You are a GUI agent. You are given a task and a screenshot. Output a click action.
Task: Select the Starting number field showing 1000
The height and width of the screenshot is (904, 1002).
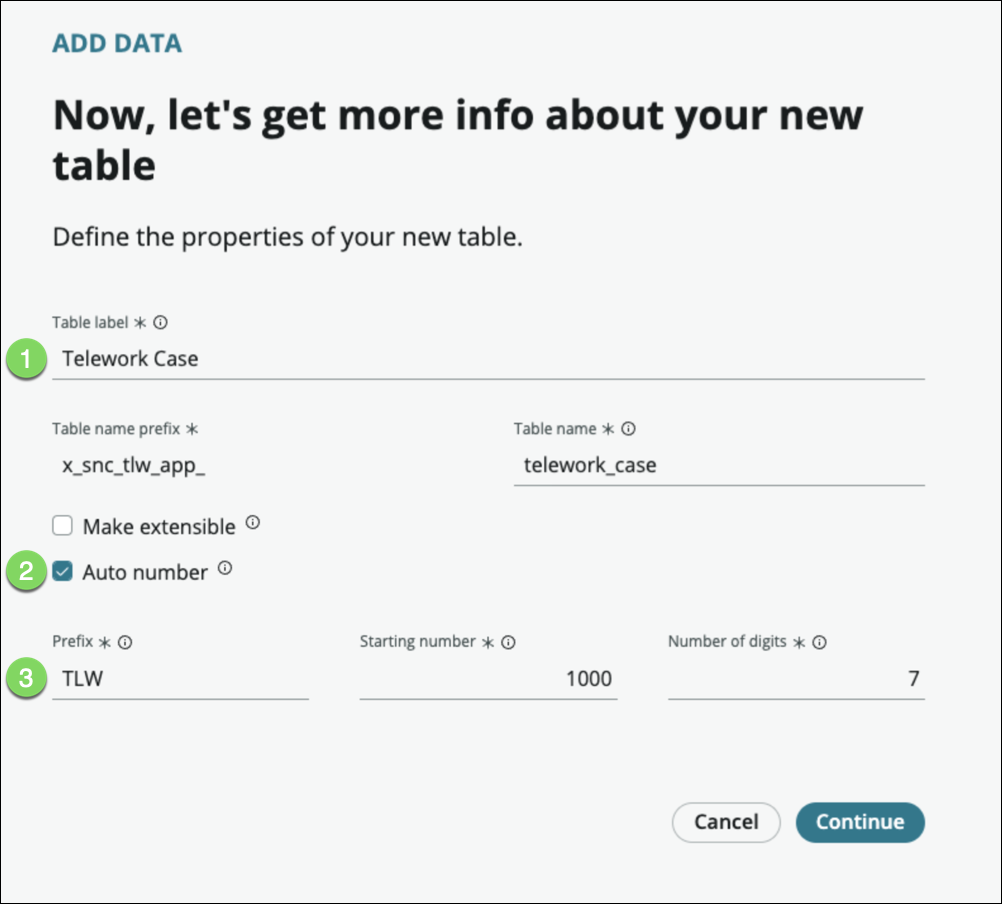click(488, 679)
